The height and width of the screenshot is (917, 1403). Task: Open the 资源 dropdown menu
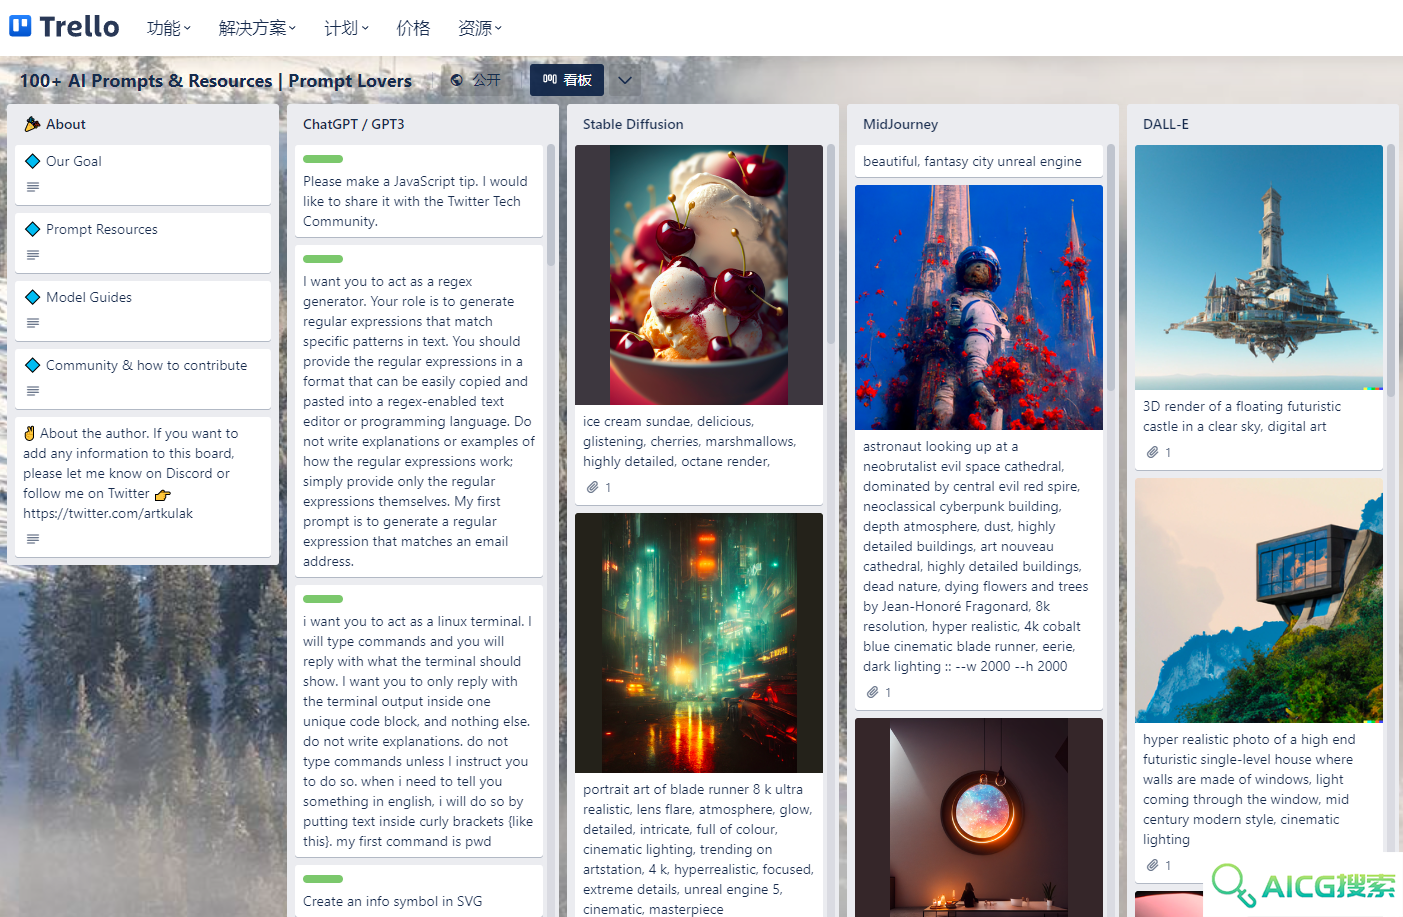(479, 28)
